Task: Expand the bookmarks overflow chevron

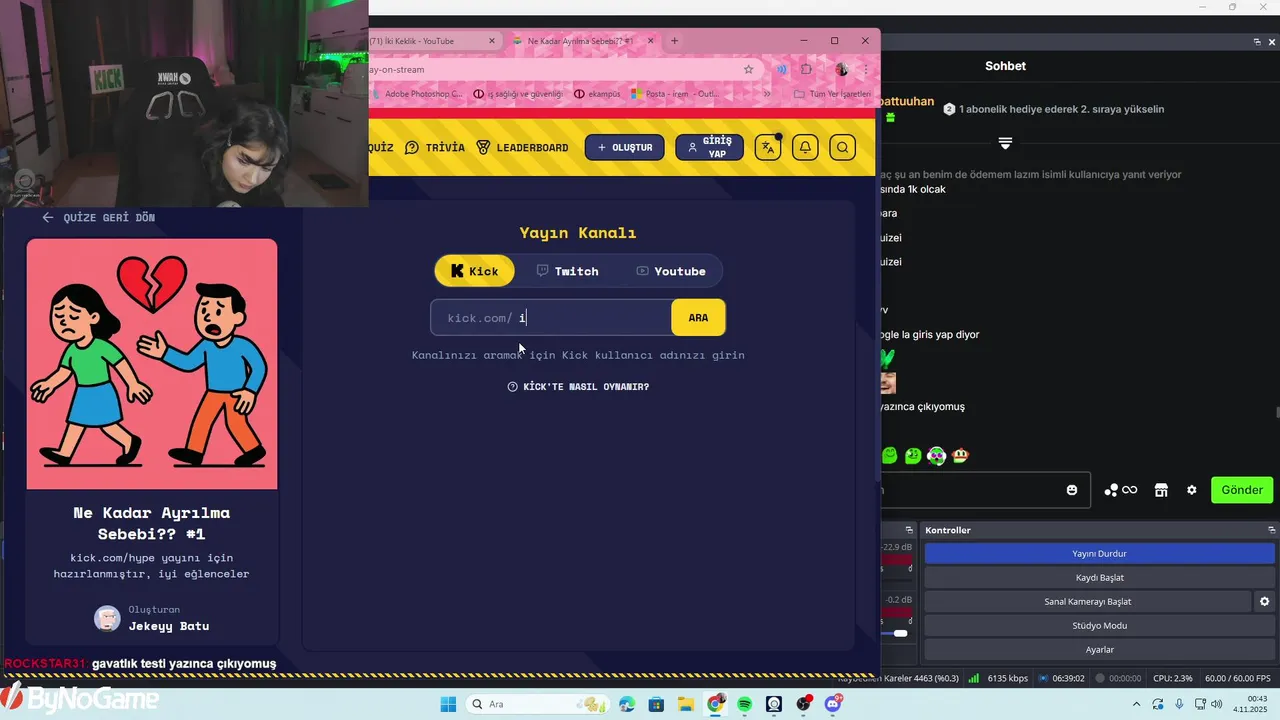Action: pyautogui.click(x=767, y=94)
